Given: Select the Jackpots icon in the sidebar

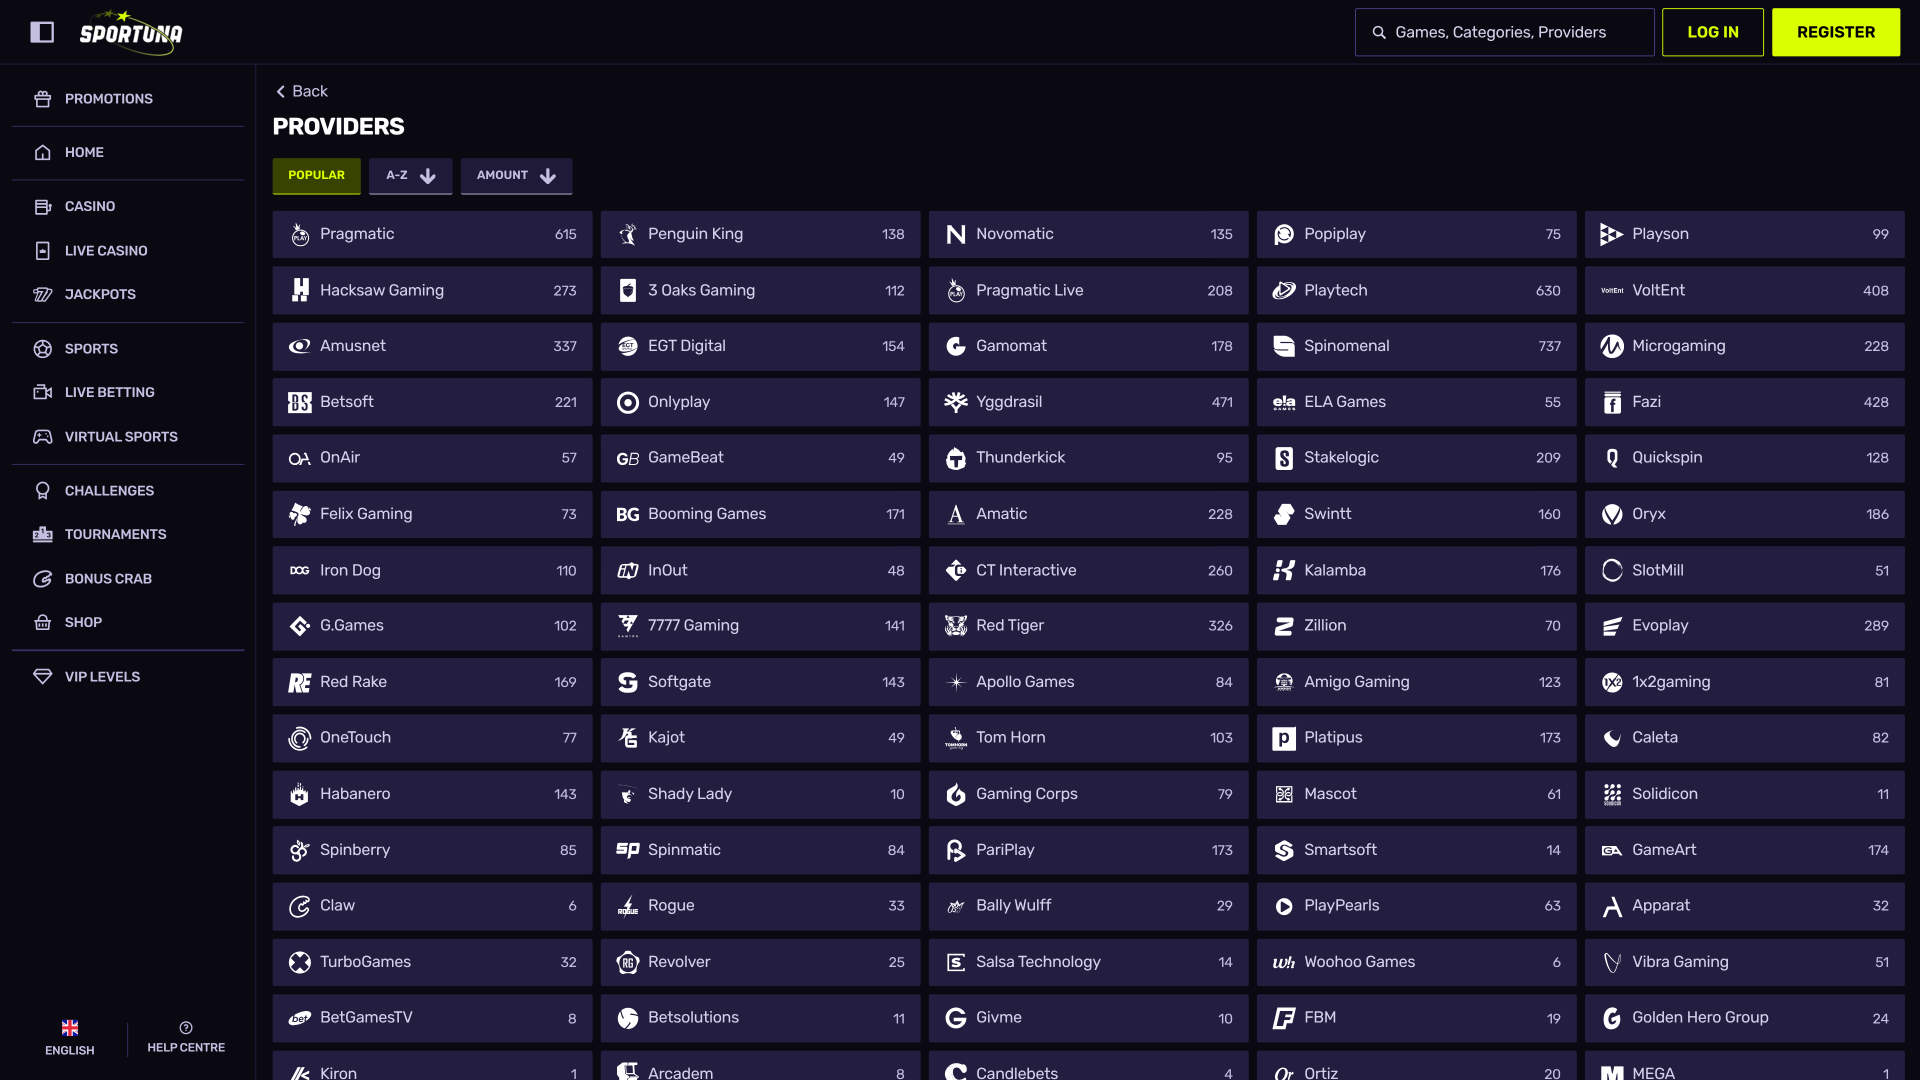Looking at the screenshot, I should coord(43,294).
